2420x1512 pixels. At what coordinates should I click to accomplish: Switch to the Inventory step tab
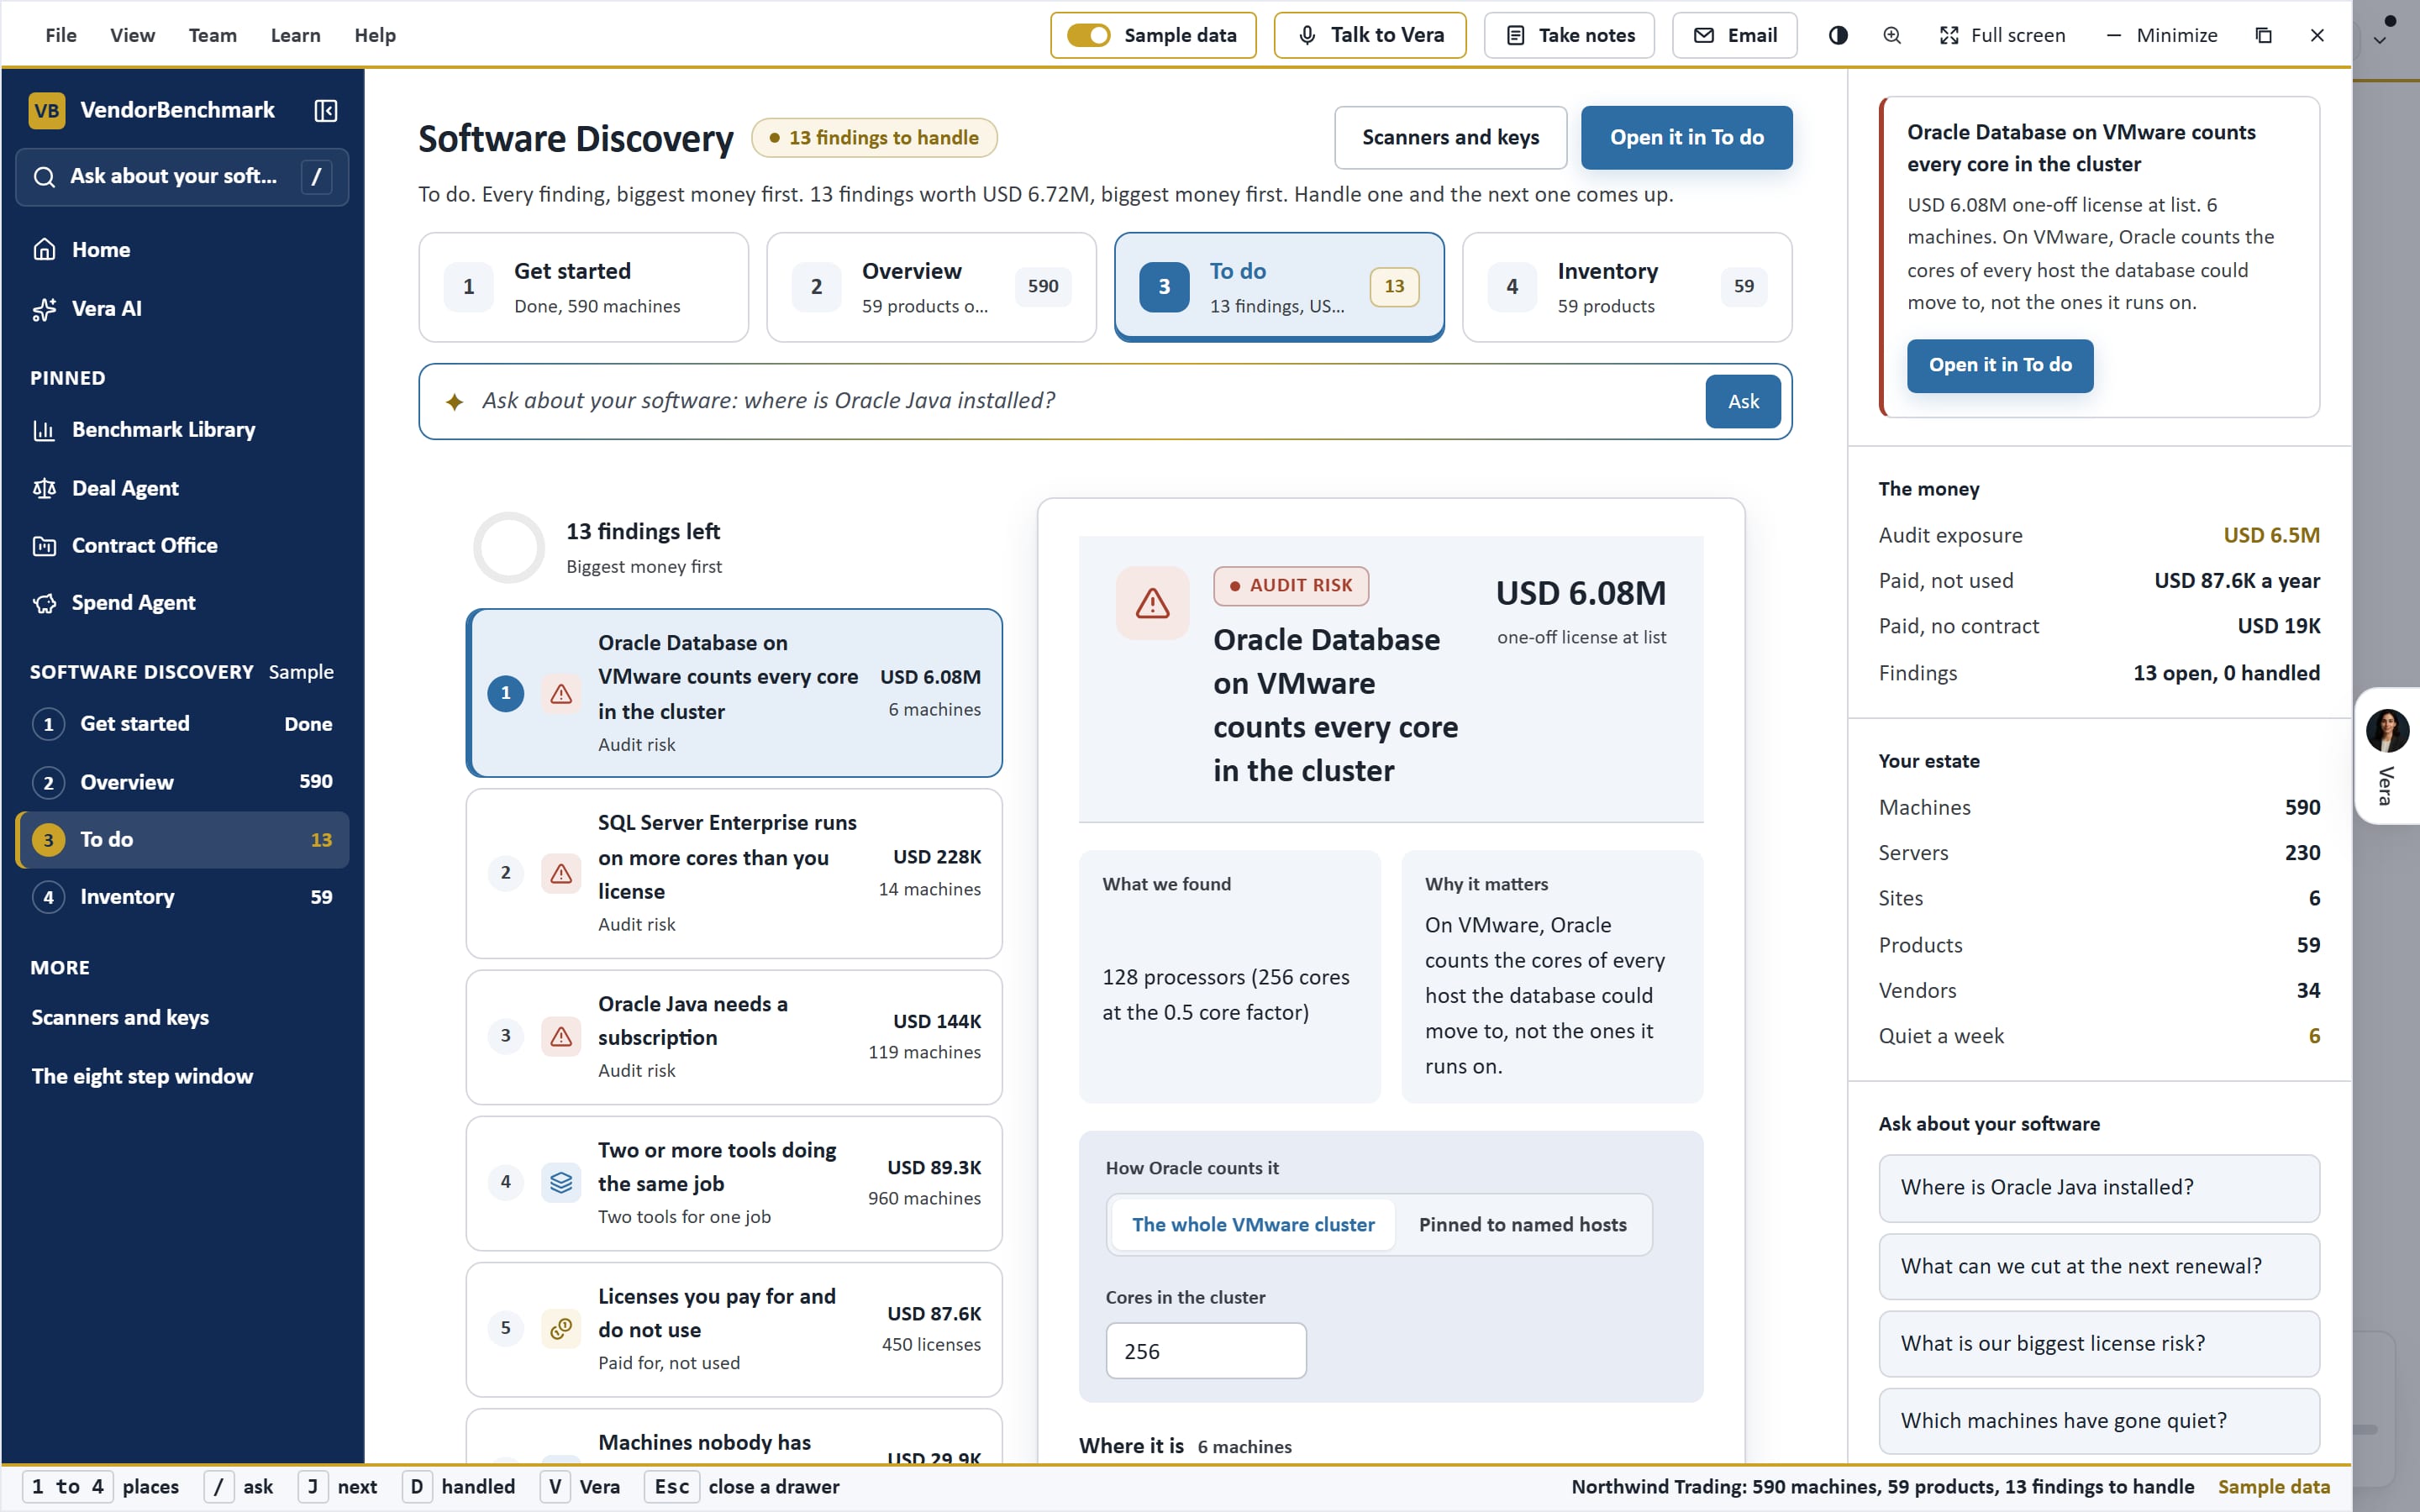1627,287
